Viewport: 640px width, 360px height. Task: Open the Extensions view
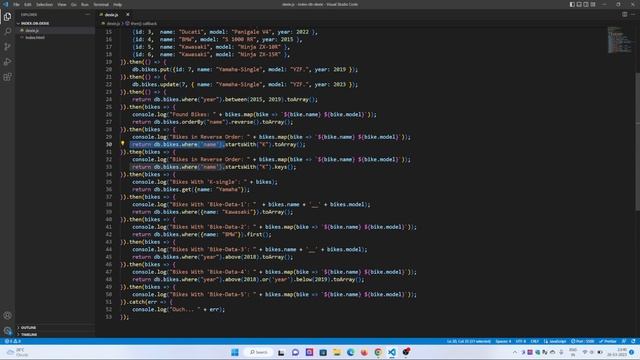pyautogui.click(x=7, y=77)
